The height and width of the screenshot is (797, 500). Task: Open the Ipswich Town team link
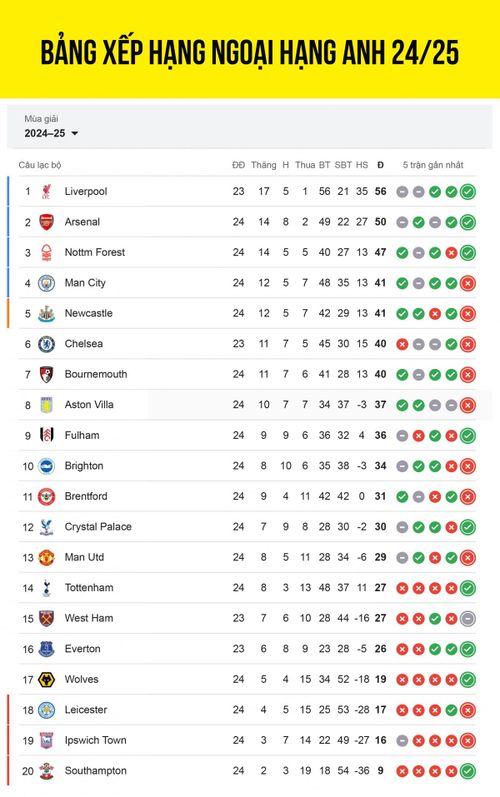(x=96, y=740)
